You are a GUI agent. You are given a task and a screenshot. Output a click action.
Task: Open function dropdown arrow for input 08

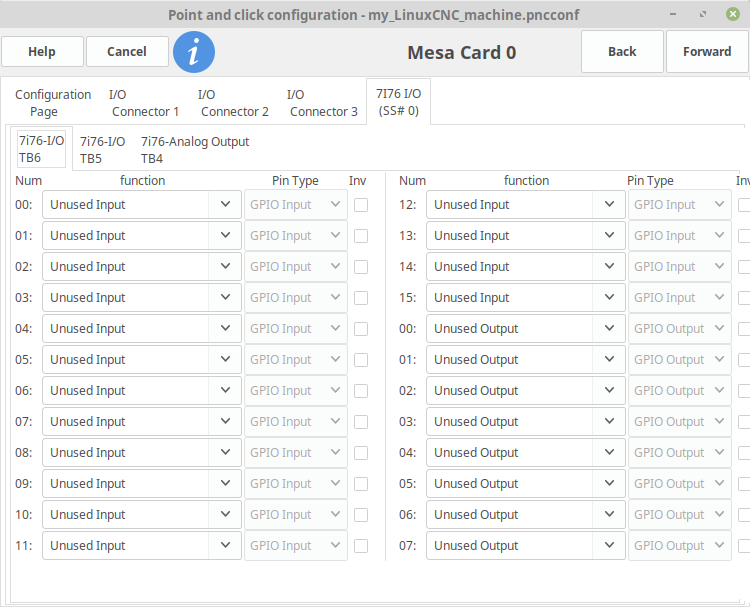224,453
